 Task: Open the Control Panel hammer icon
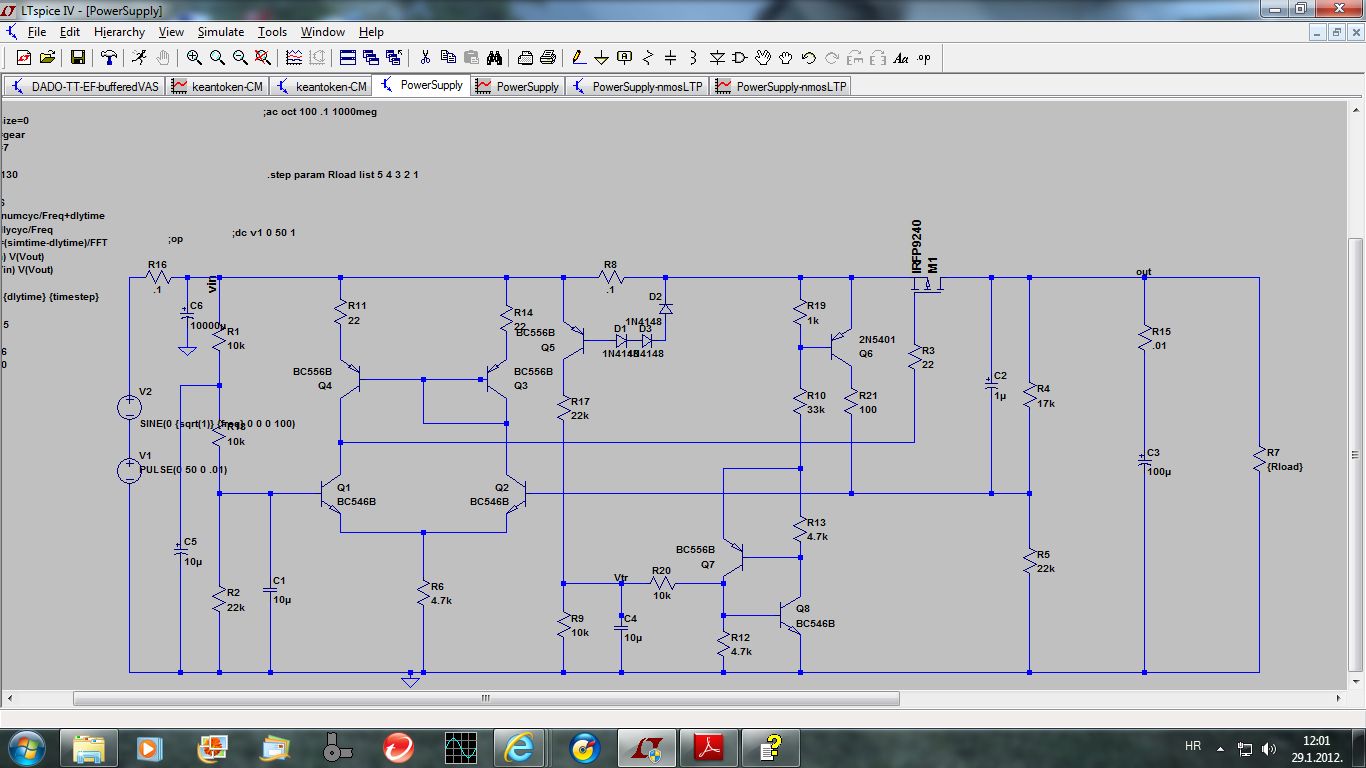[109, 58]
